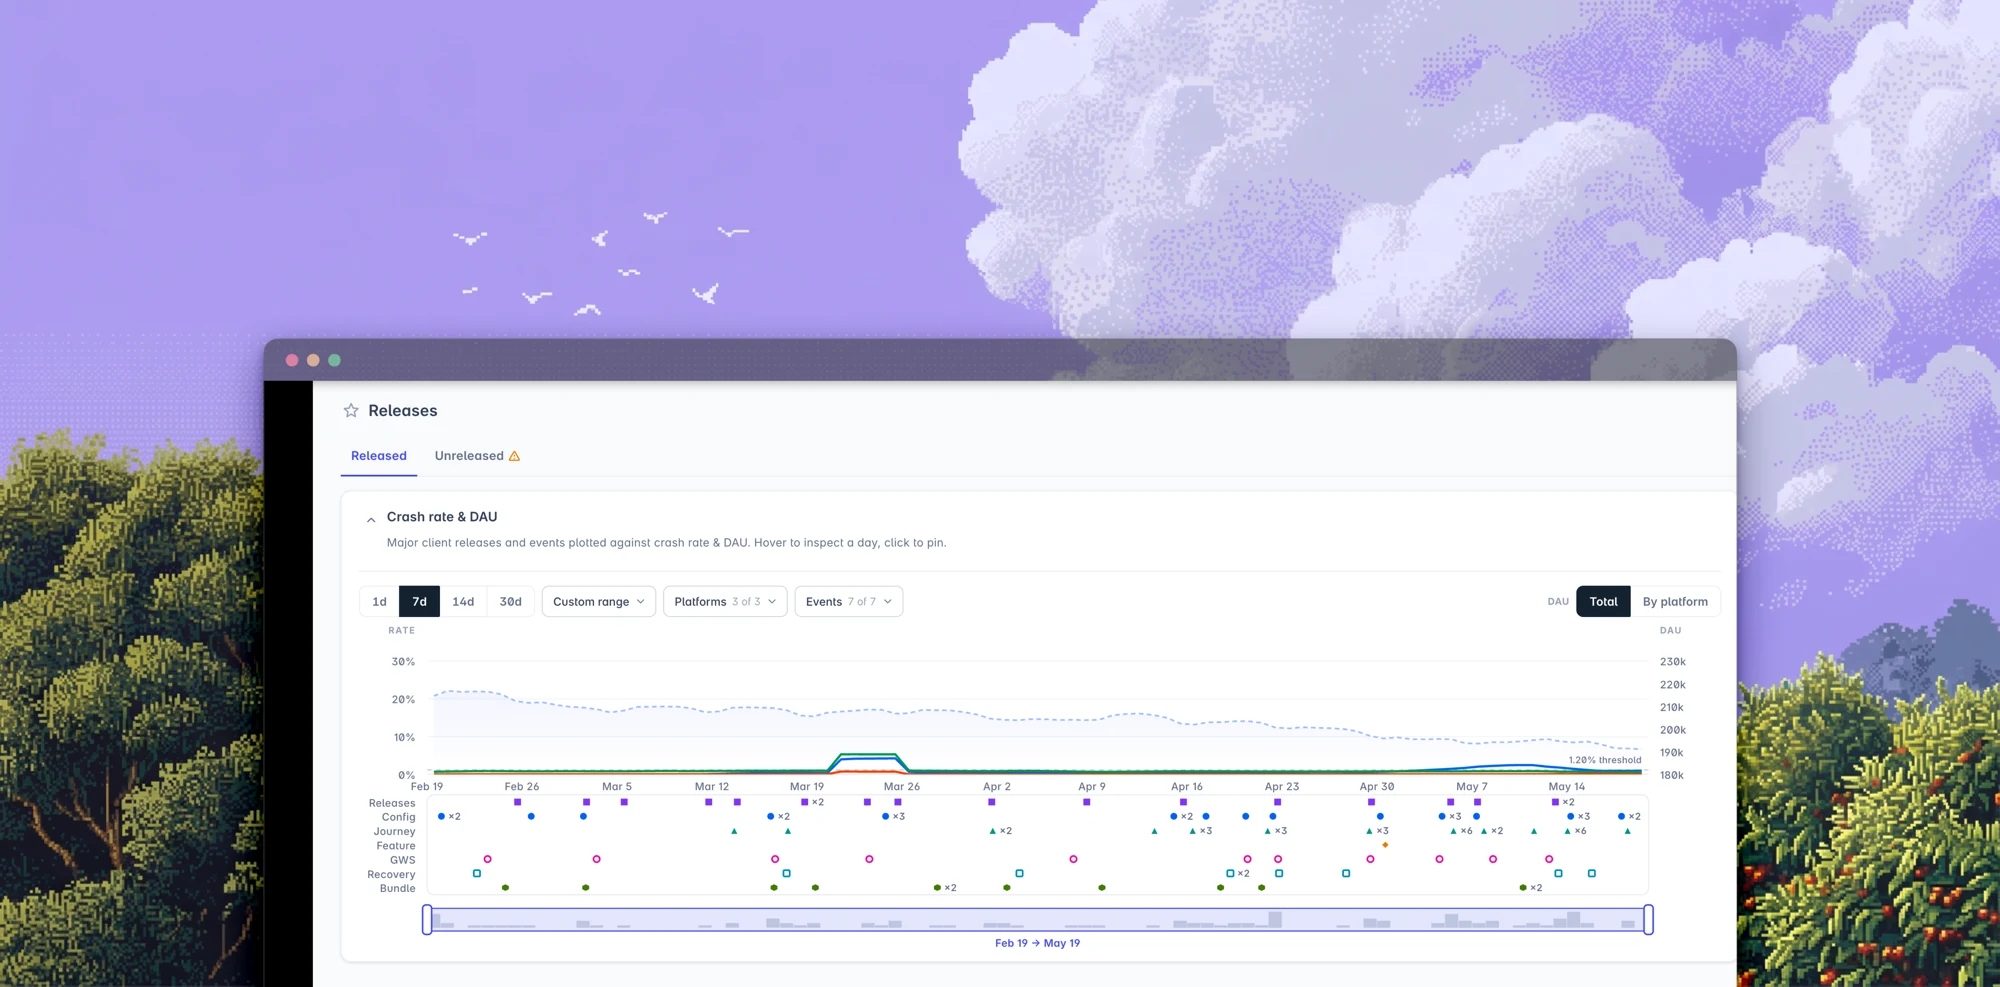Click the Mar 12 date axis label
This screenshot has height=987, width=2000.
[712, 787]
